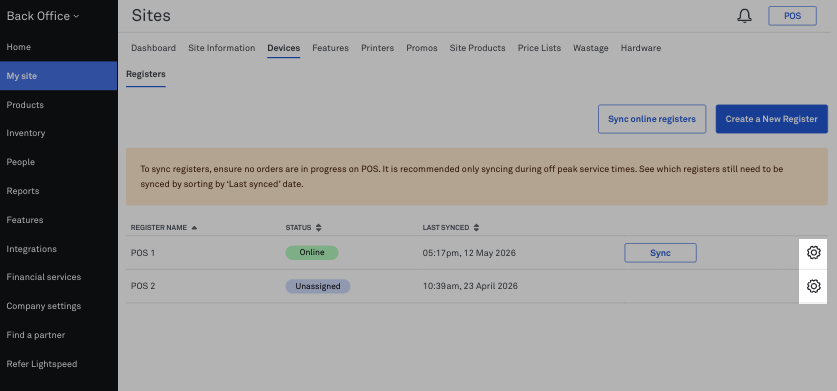The height and width of the screenshot is (391, 837).
Task: Open settings gear for POS 2
Action: [x=813, y=286]
